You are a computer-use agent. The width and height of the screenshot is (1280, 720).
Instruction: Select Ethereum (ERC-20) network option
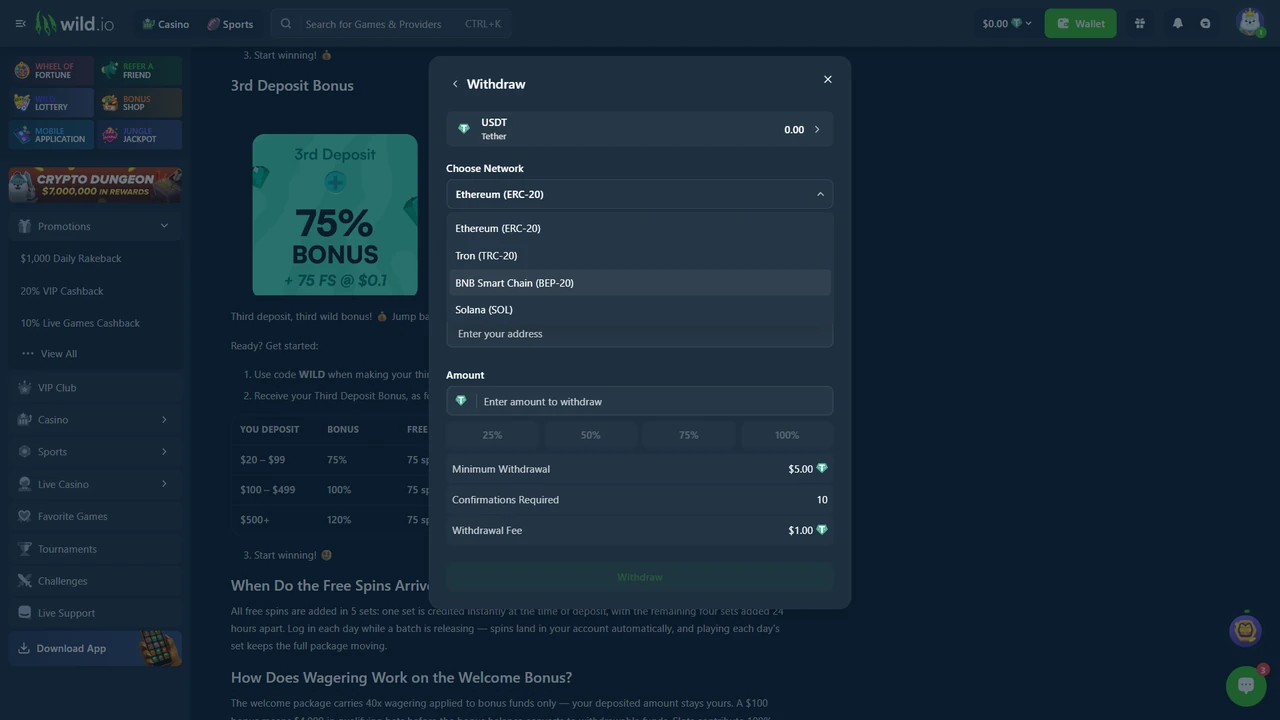click(x=639, y=228)
